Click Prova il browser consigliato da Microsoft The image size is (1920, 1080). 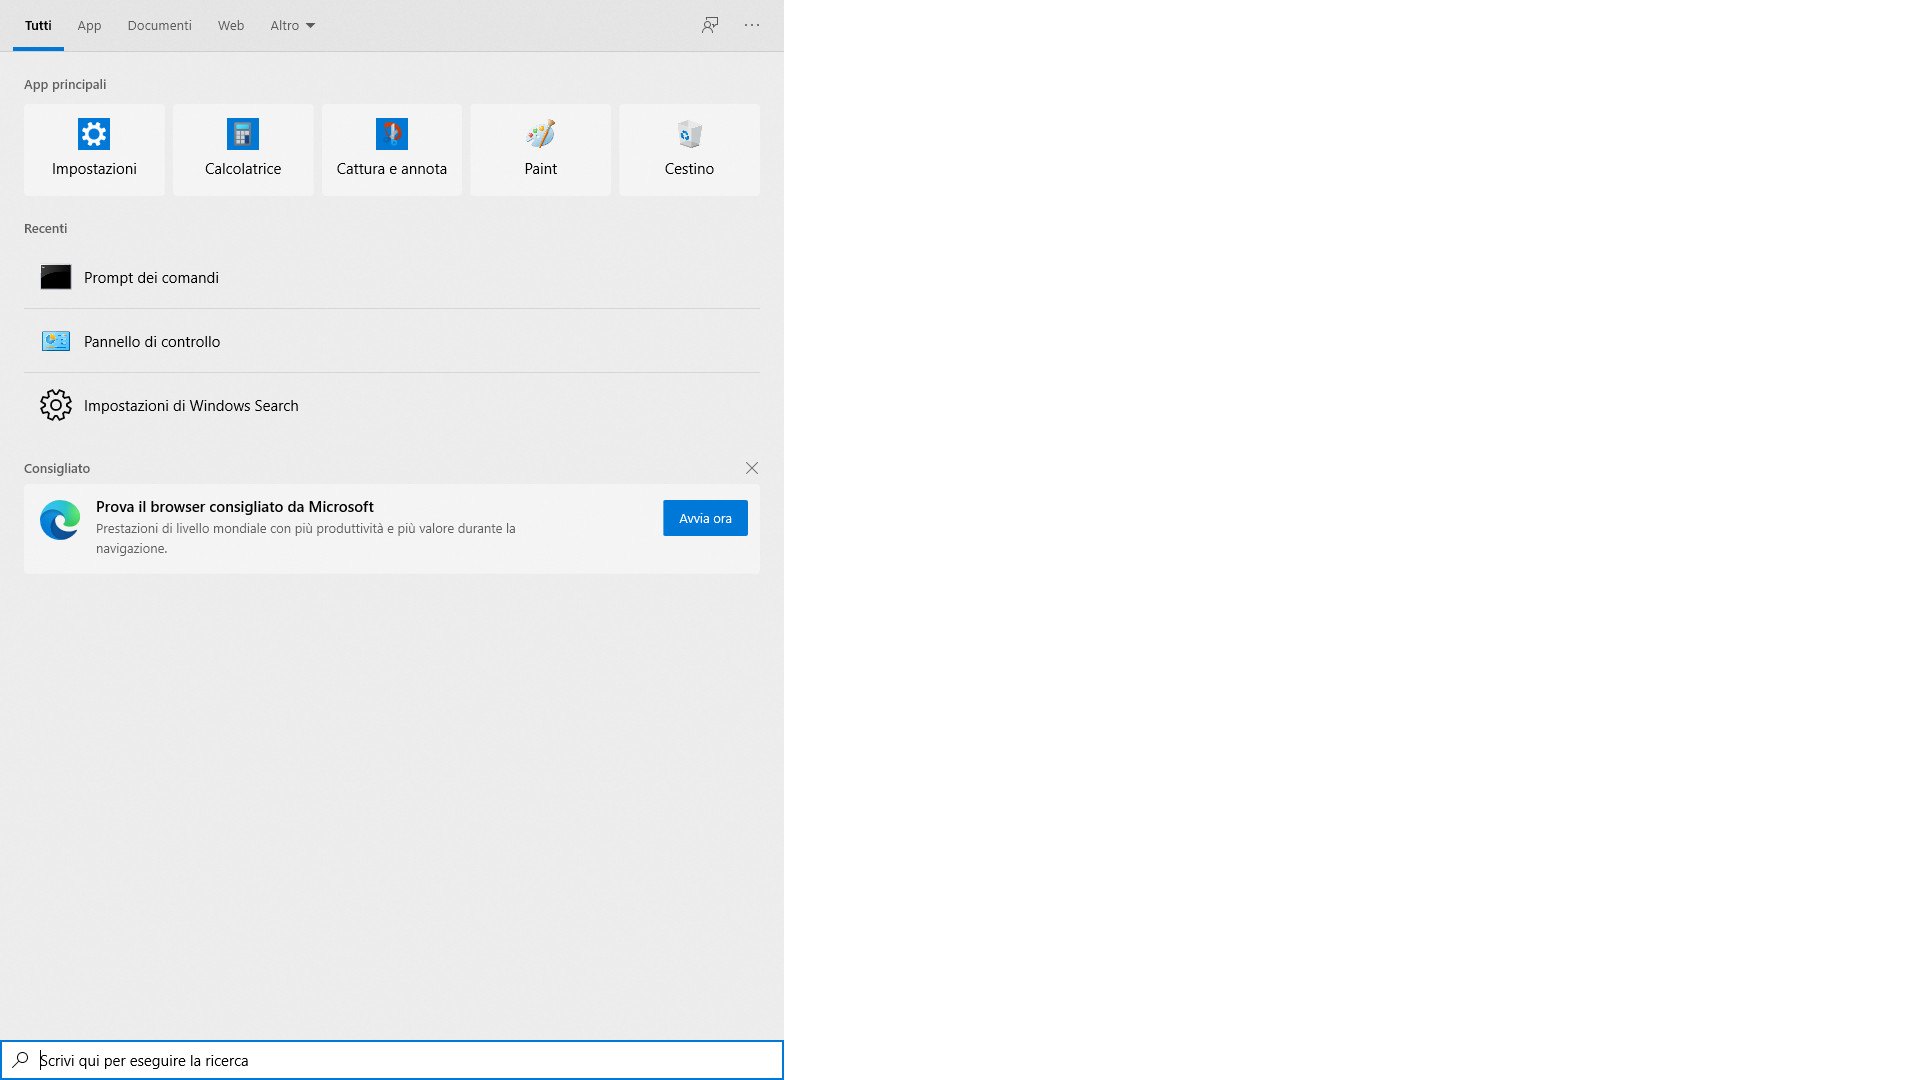click(235, 507)
